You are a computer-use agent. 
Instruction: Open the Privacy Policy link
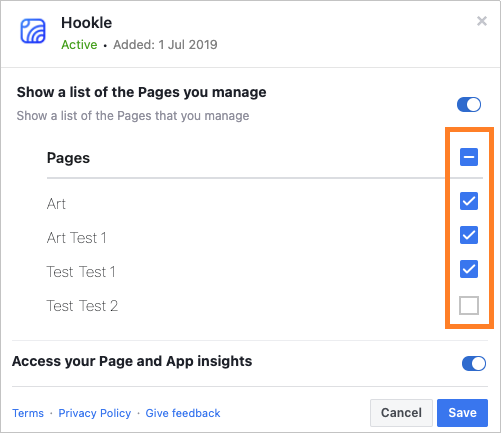click(95, 413)
